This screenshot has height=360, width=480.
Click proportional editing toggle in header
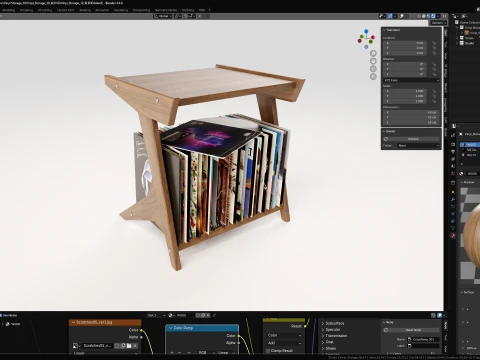coord(200,16)
